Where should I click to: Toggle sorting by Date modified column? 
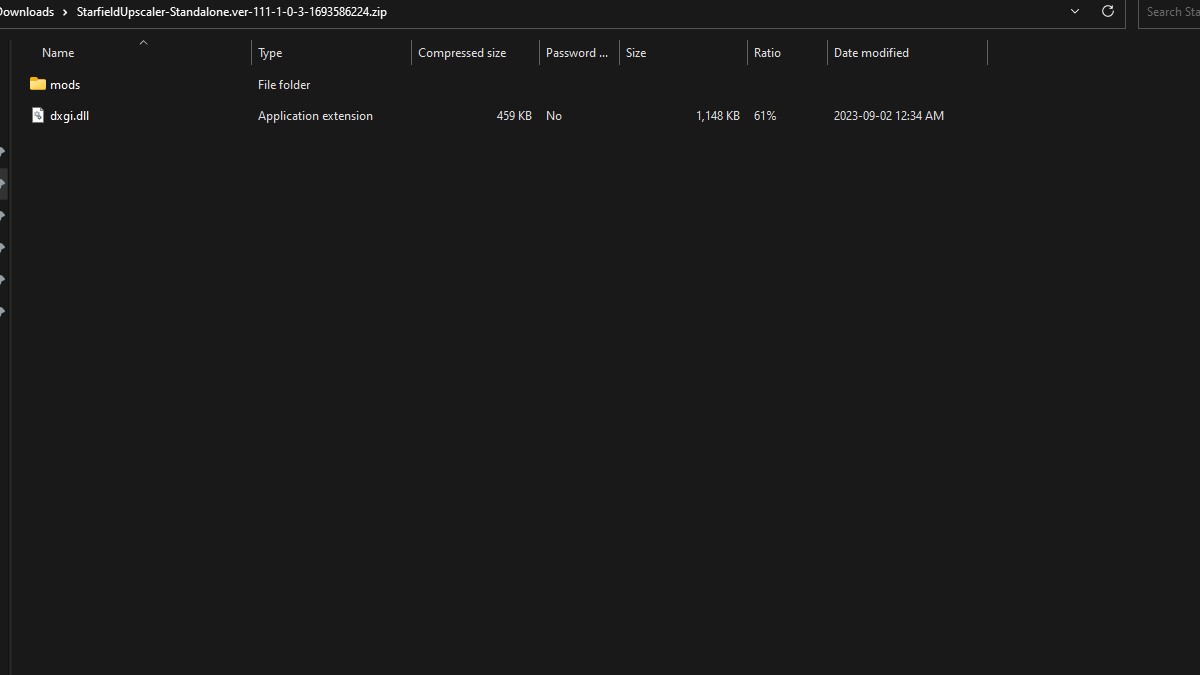click(869, 52)
